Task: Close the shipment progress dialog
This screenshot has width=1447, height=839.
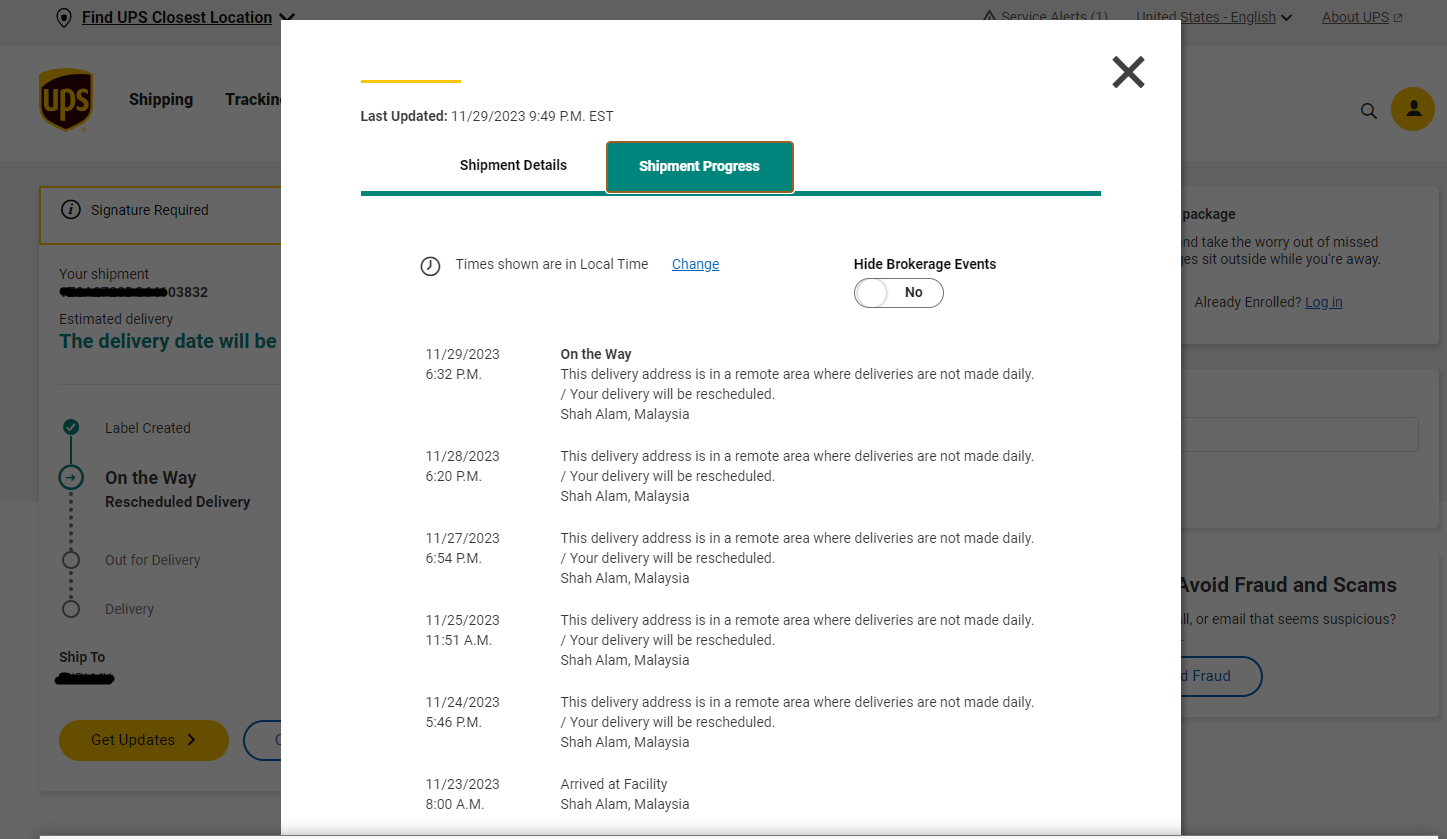Action: [1128, 72]
